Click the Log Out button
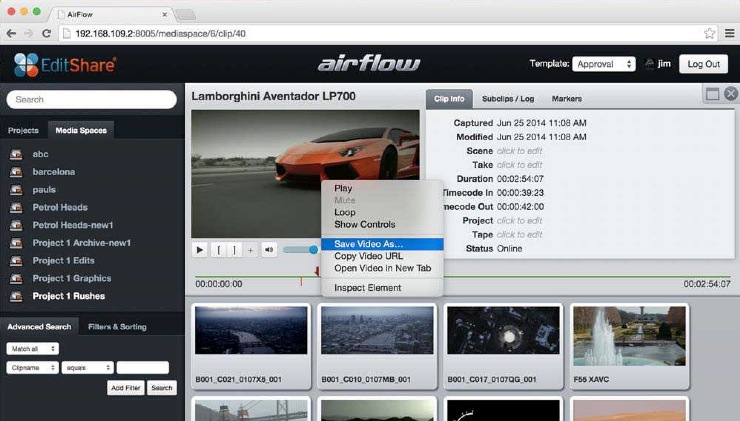Image resolution: width=740 pixels, height=421 pixels. point(703,64)
